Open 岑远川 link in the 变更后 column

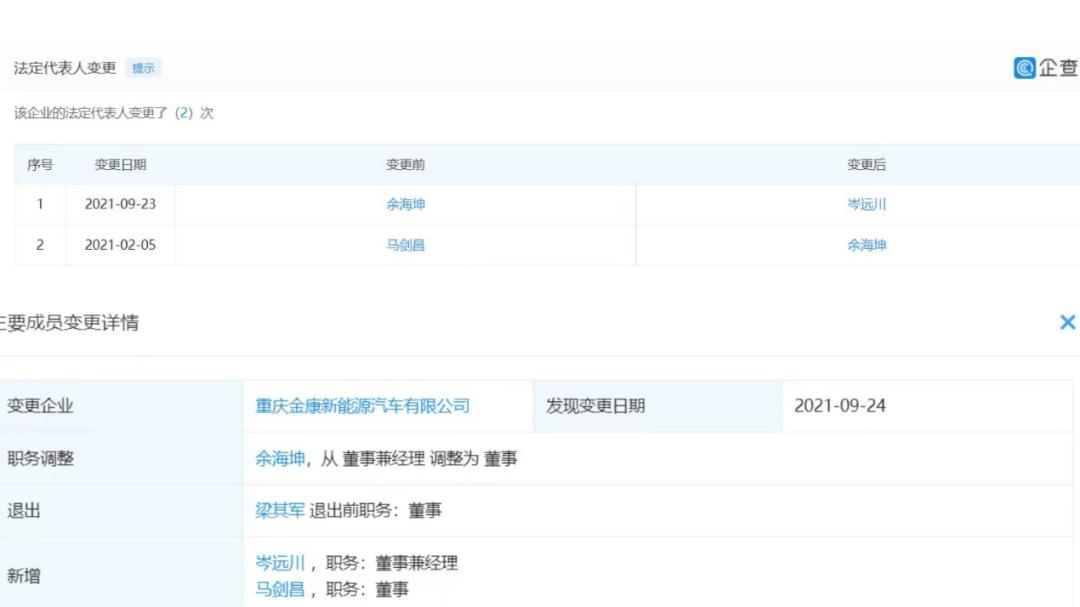(866, 204)
